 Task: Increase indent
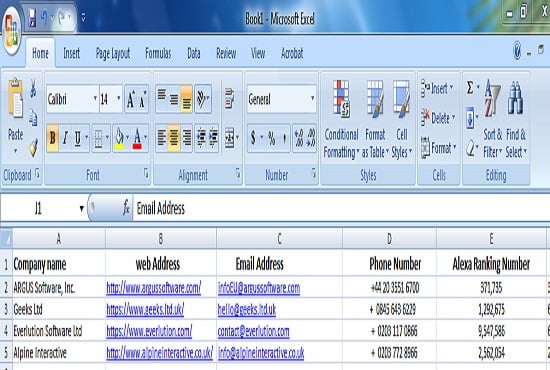(213, 138)
